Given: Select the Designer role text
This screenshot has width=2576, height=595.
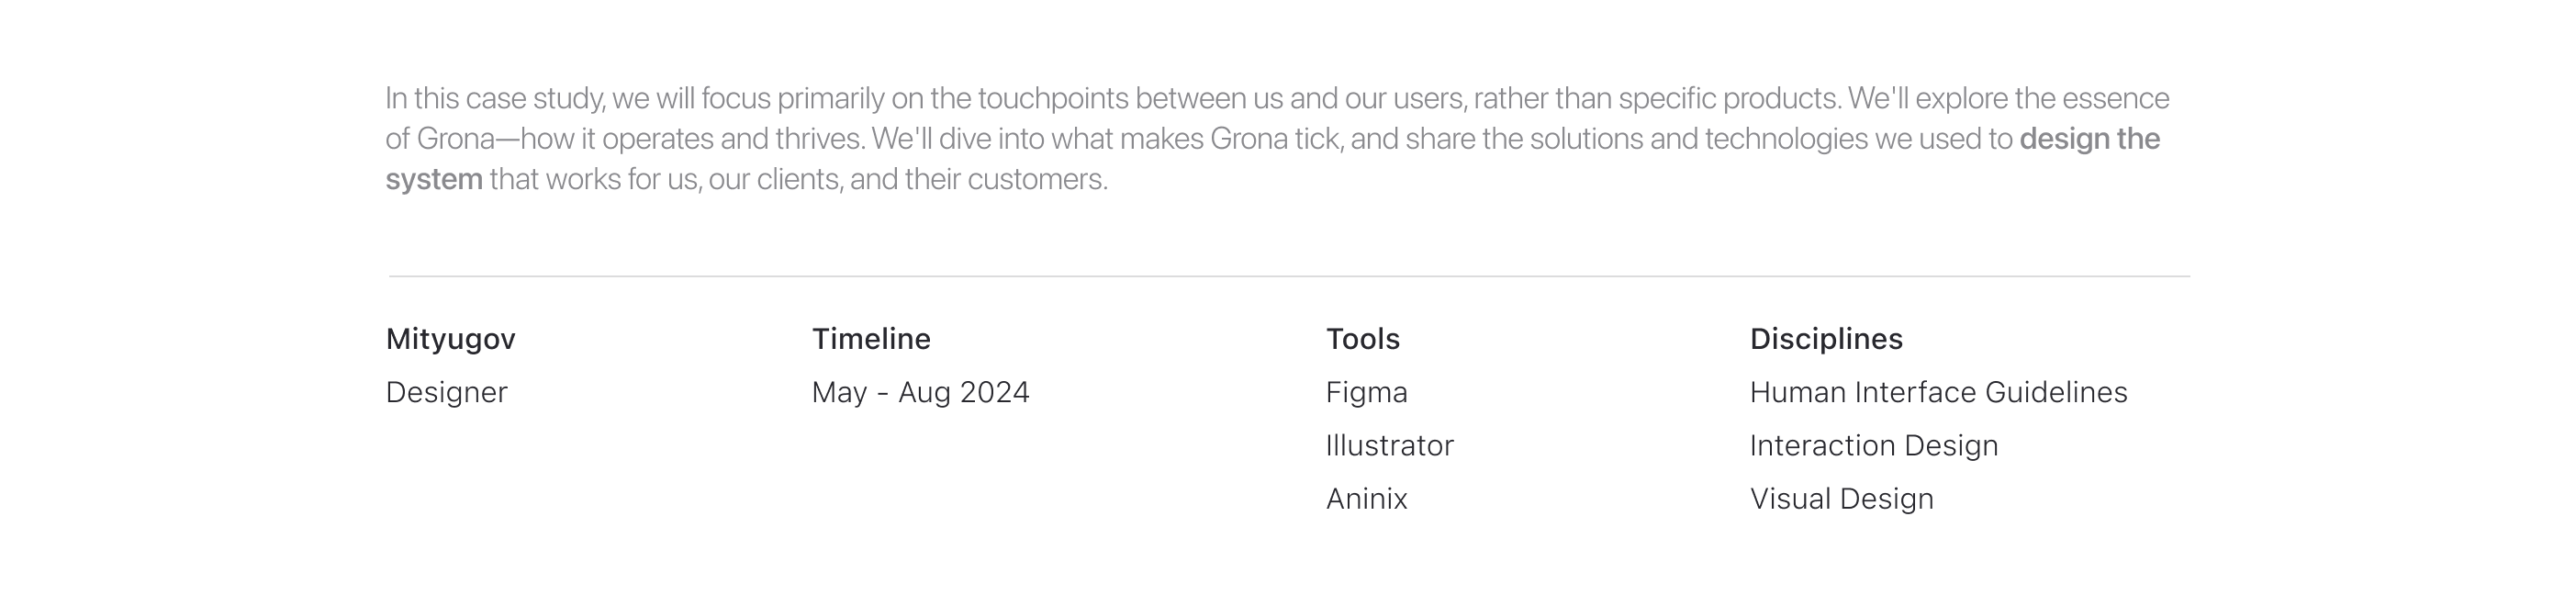Looking at the screenshot, I should [x=447, y=392].
